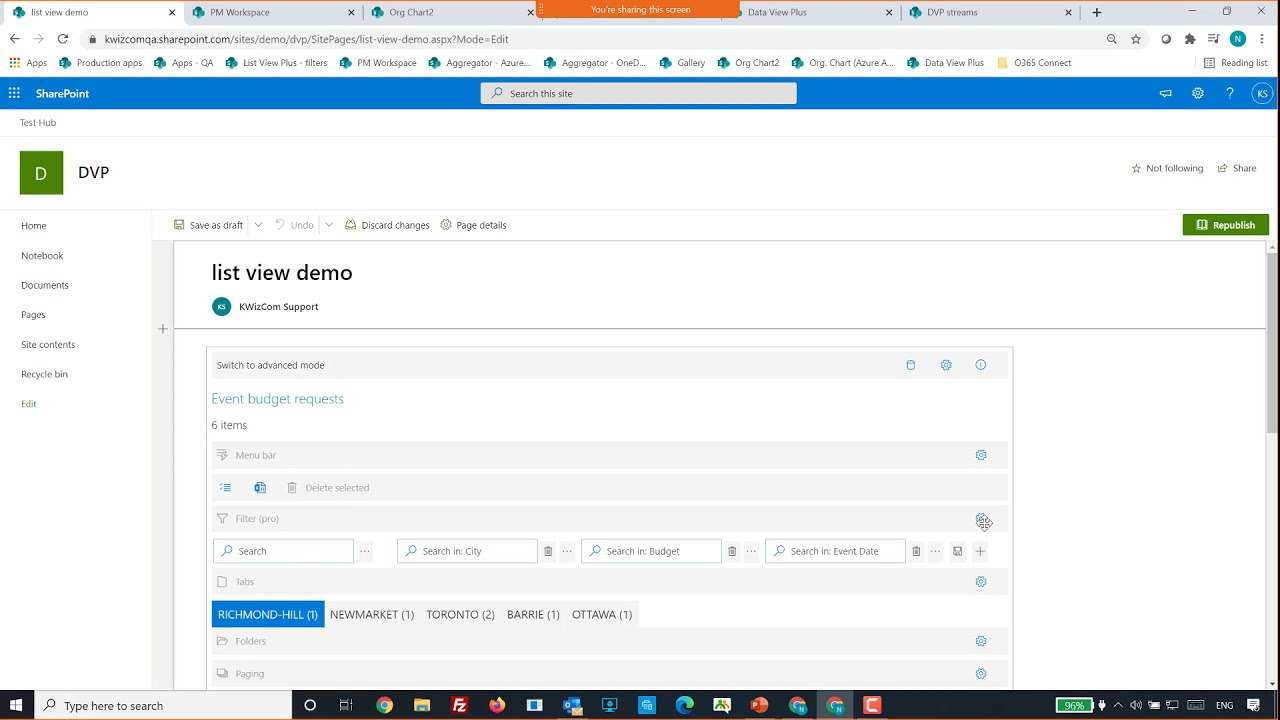Screen dimensions: 1280x720
Task: Switch to the PM Workspace browser tab
Action: 270,12
